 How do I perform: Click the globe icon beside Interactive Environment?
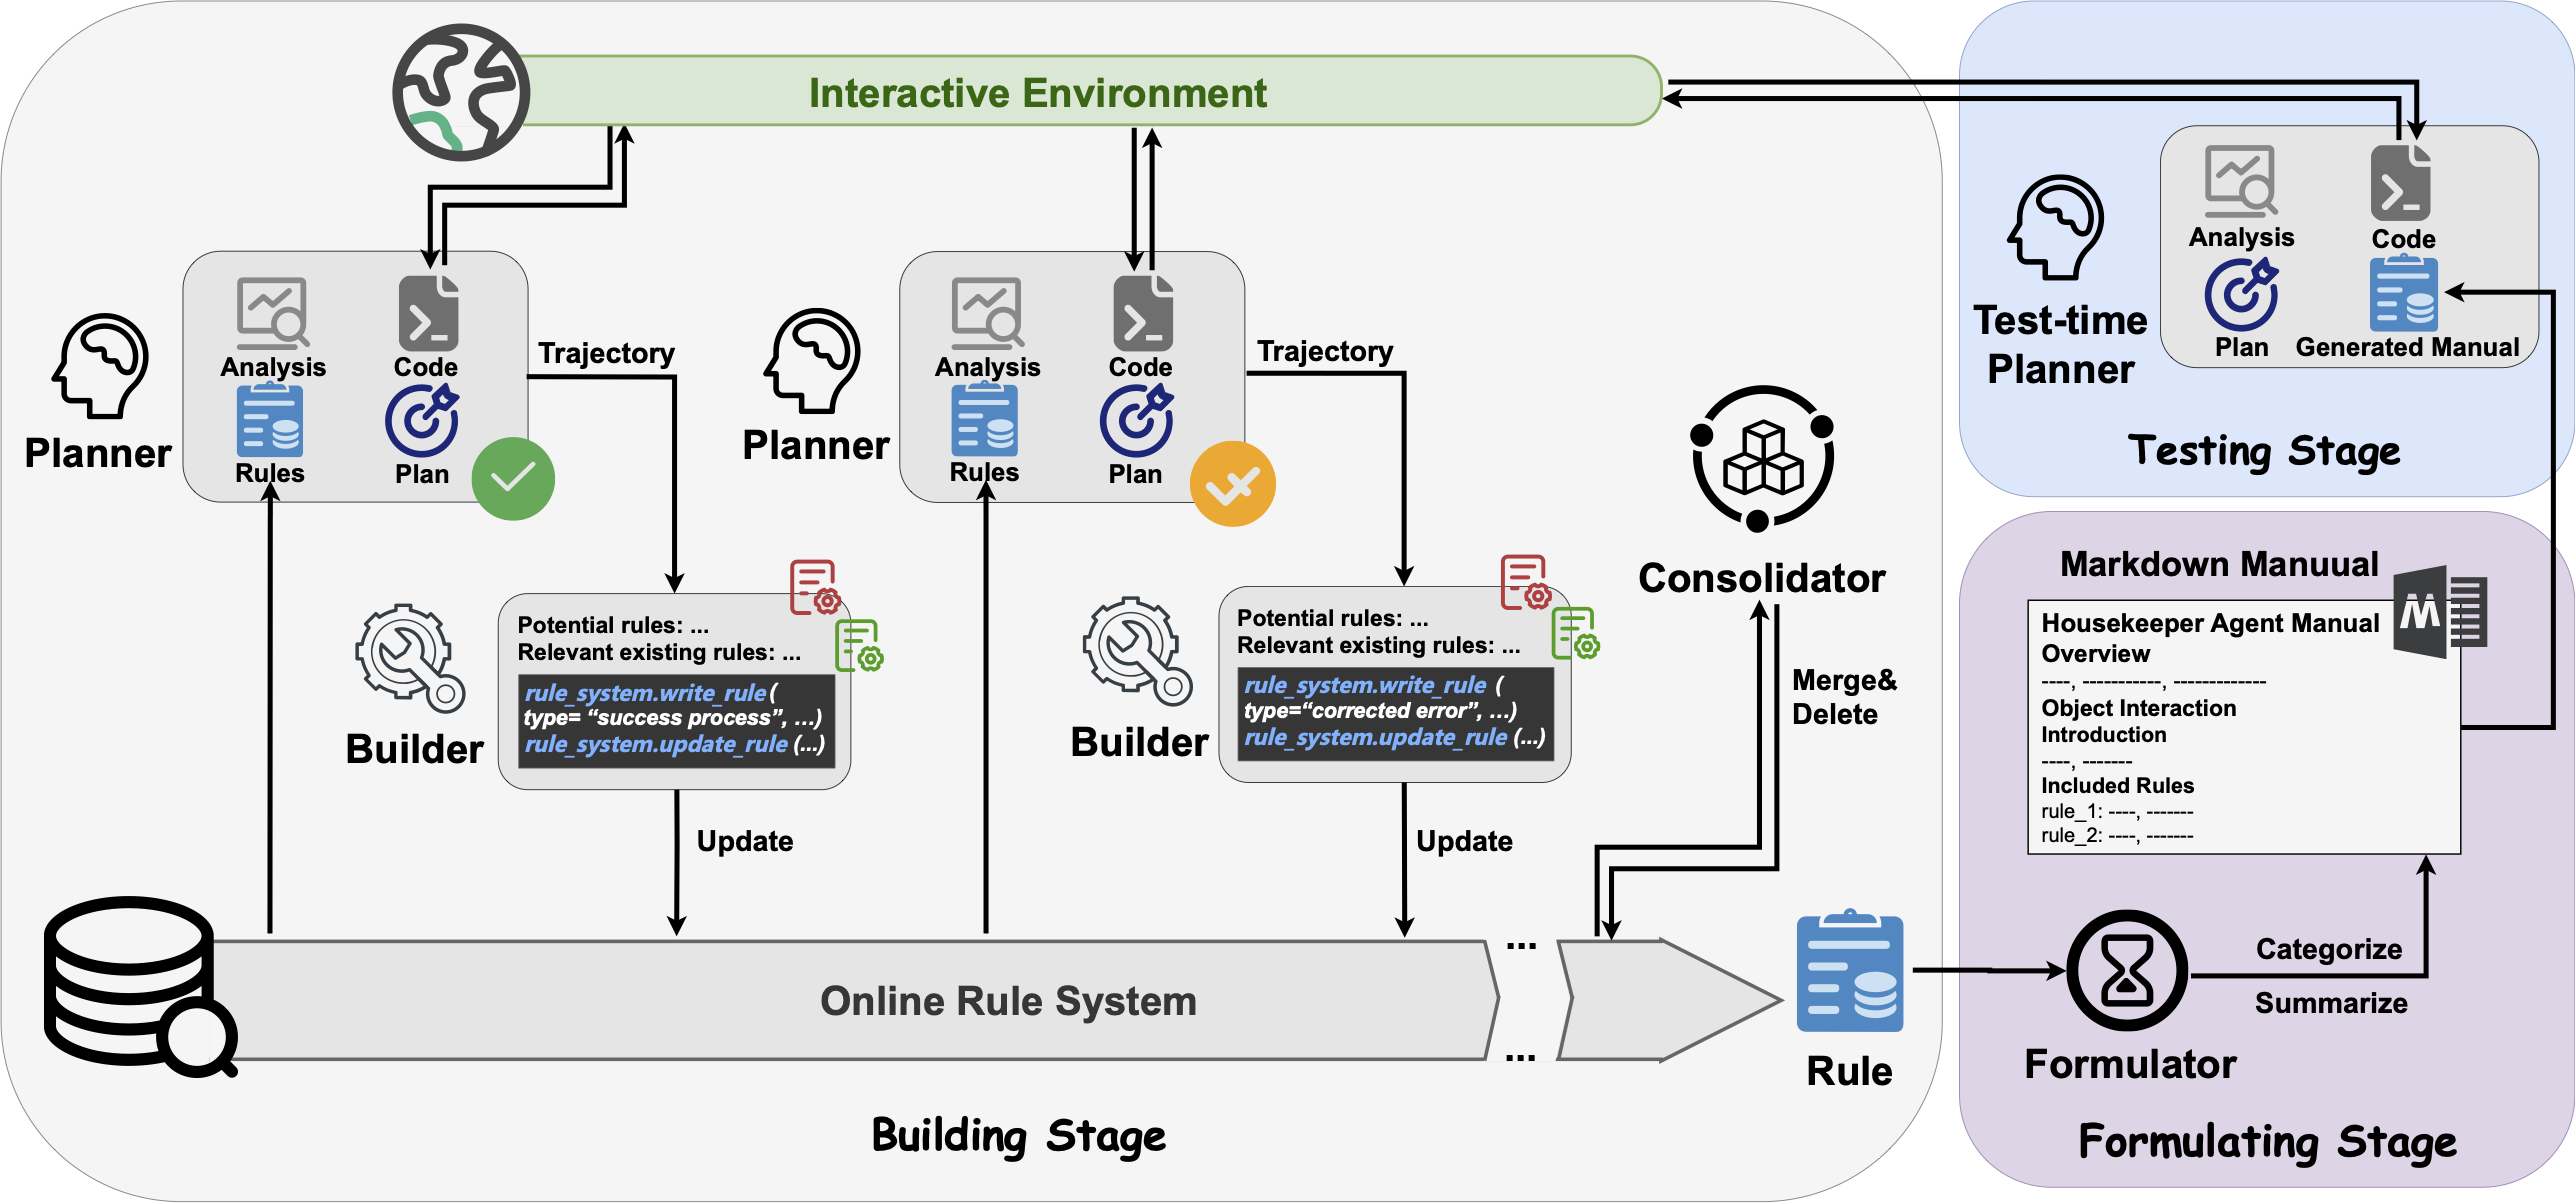coord(461,92)
